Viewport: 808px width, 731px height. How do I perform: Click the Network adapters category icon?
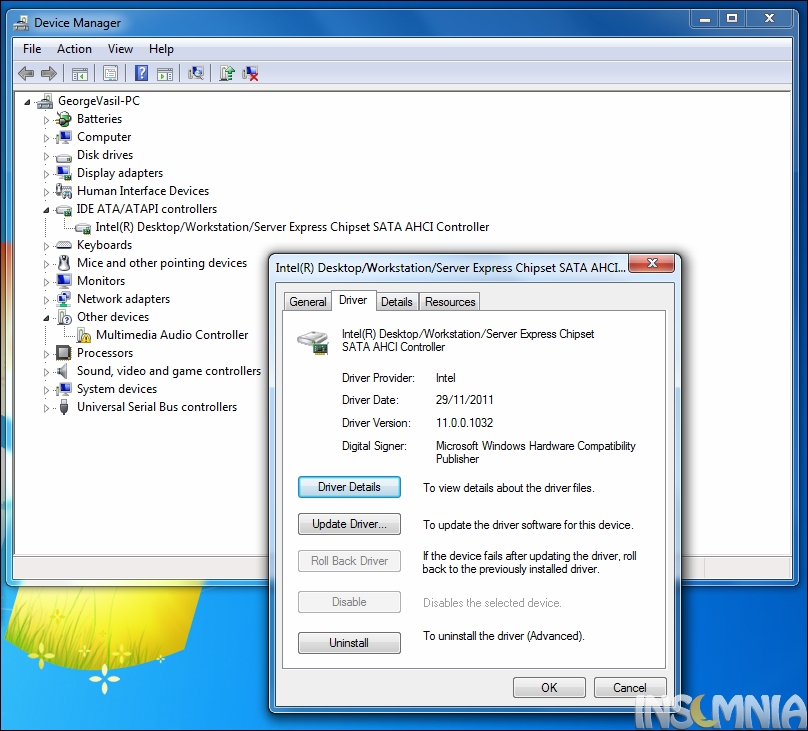63,299
